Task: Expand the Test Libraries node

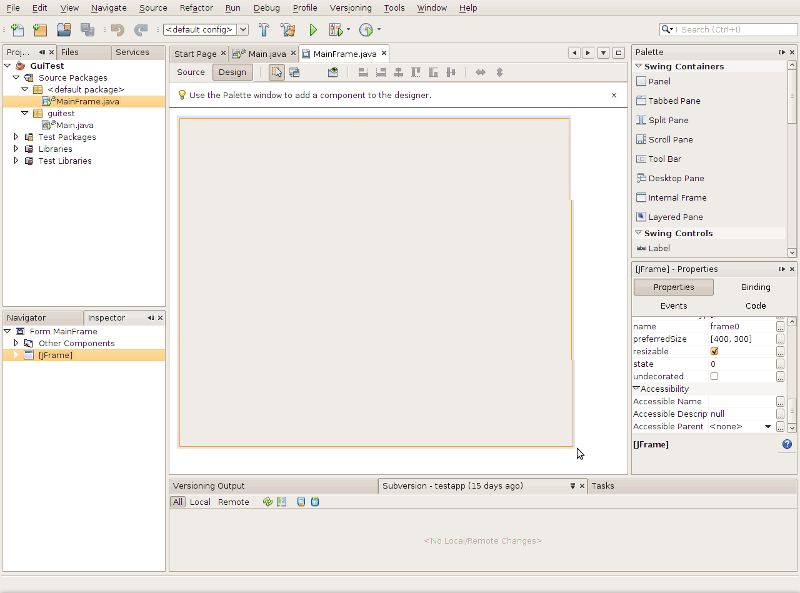Action: (x=16, y=160)
